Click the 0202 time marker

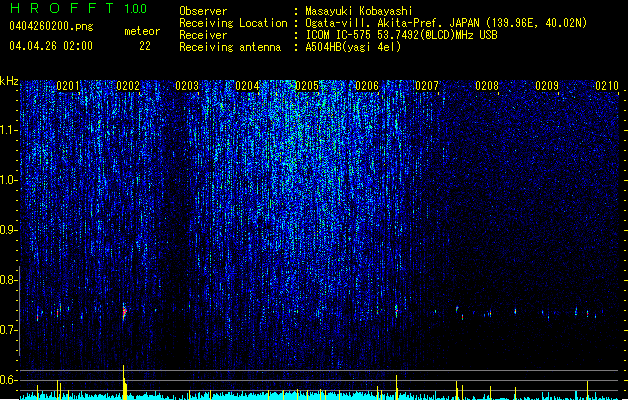coord(128,86)
